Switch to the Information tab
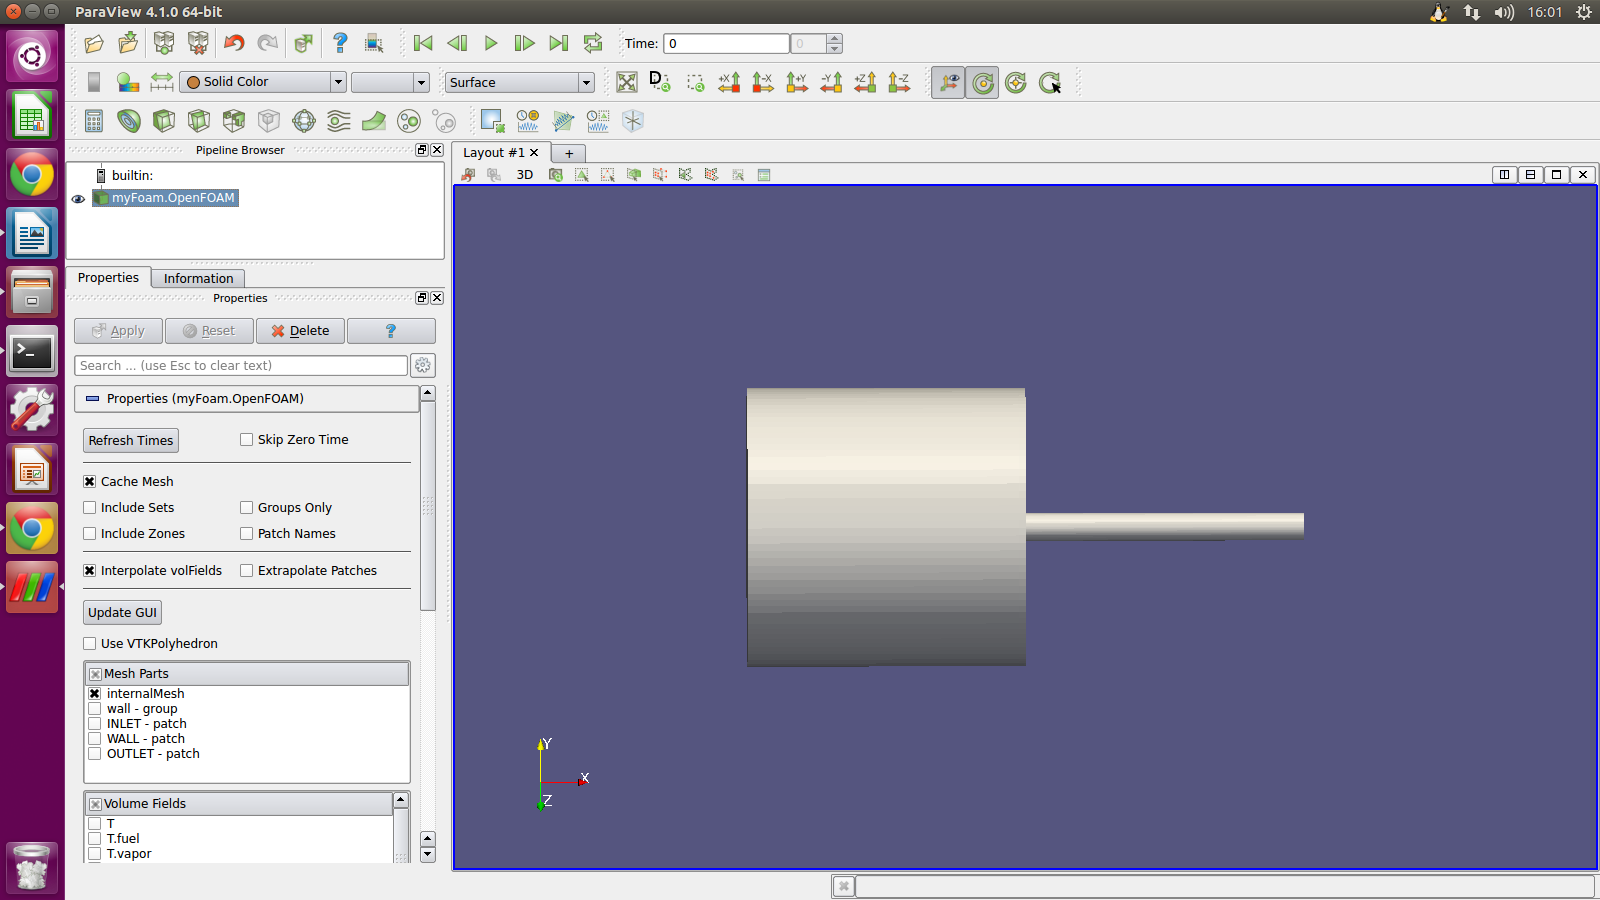The height and width of the screenshot is (900, 1600). (x=199, y=278)
